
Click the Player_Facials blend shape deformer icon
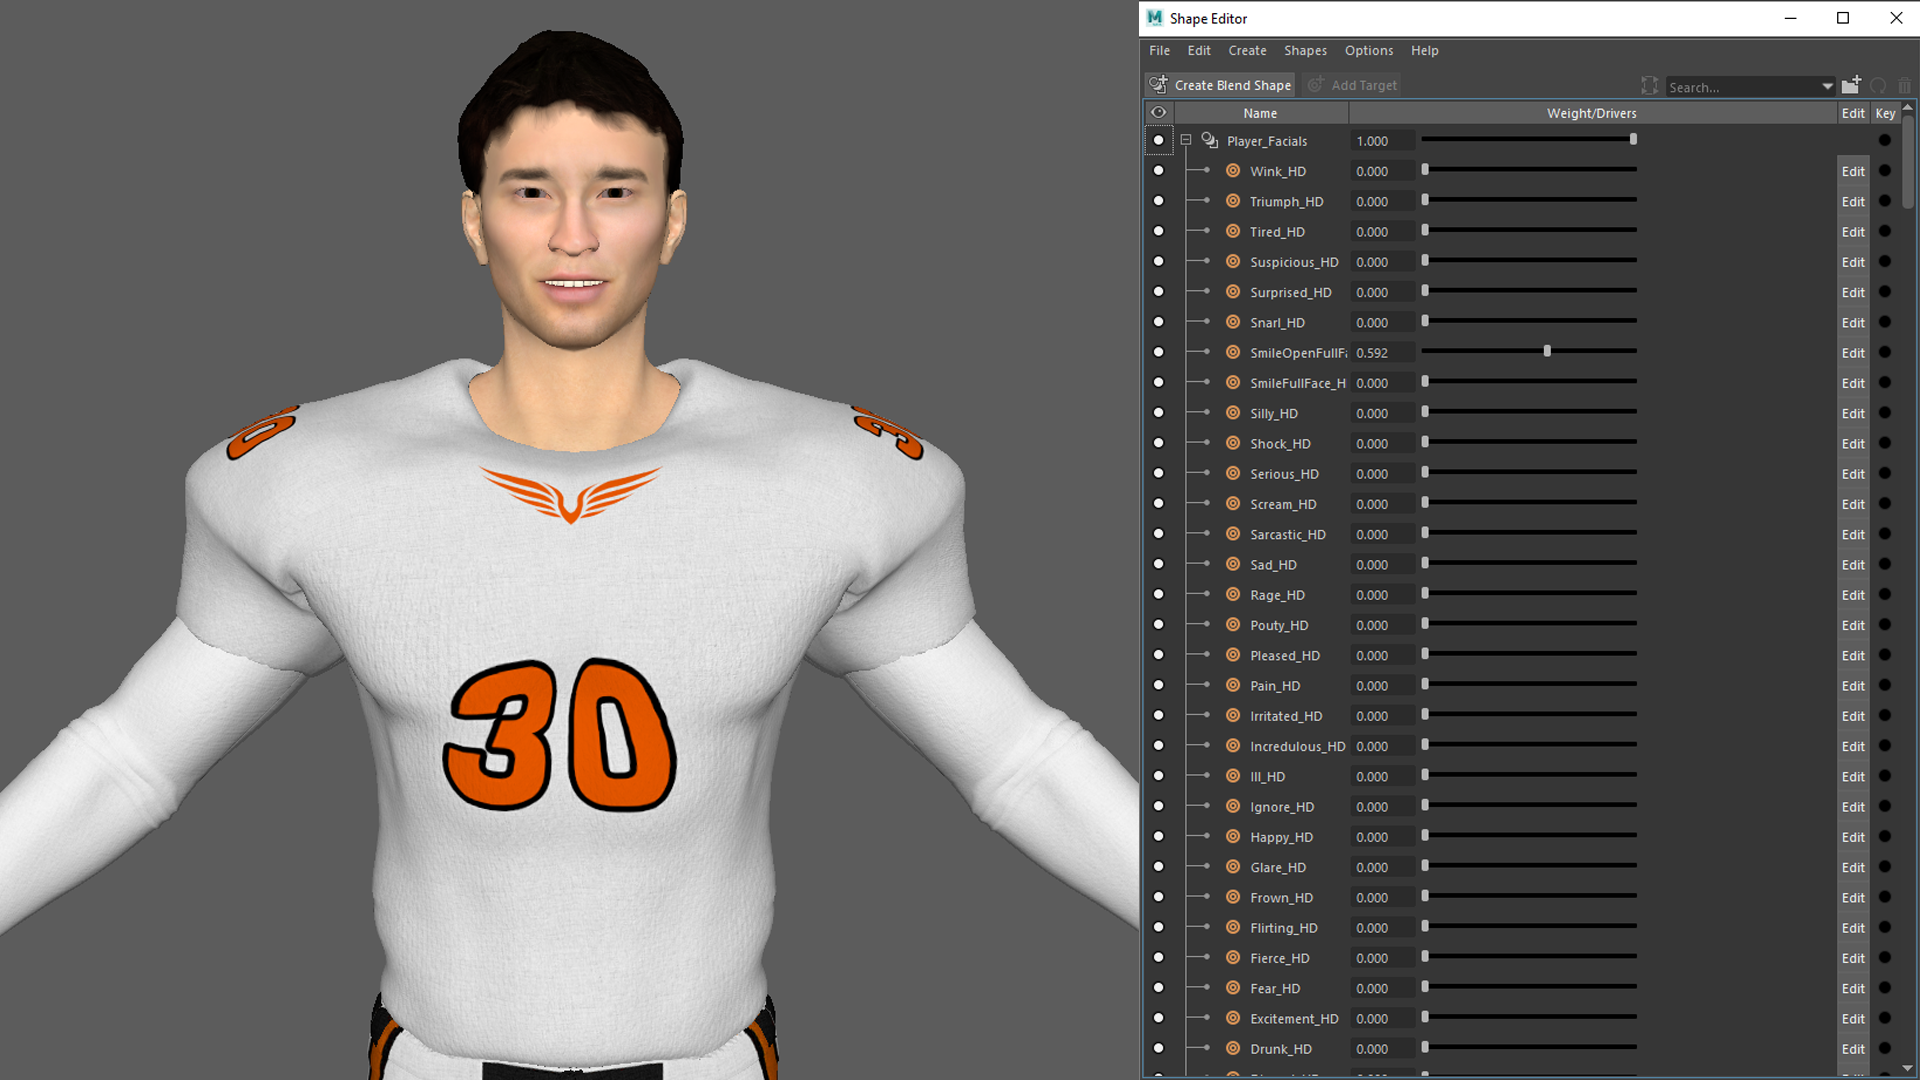[1210, 141]
